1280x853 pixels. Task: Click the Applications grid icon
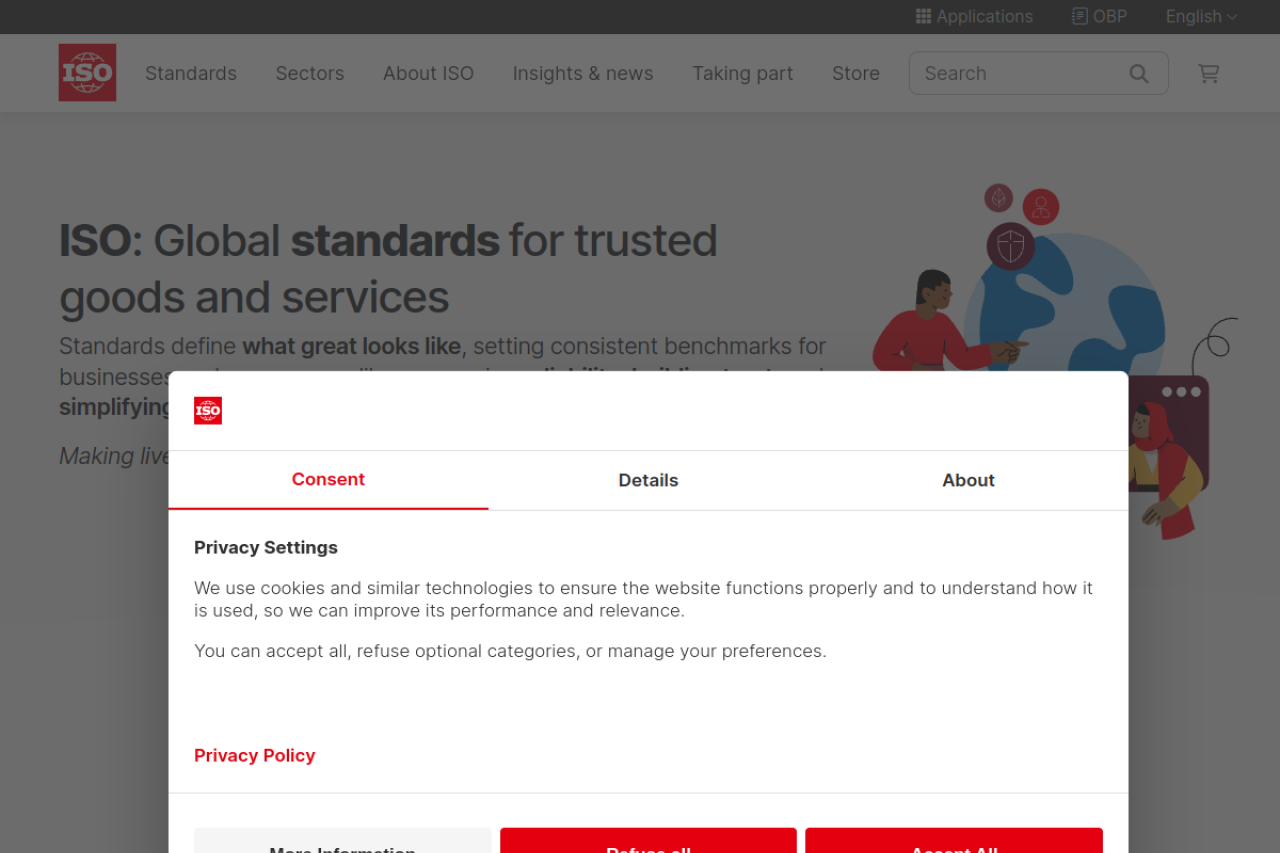(923, 16)
